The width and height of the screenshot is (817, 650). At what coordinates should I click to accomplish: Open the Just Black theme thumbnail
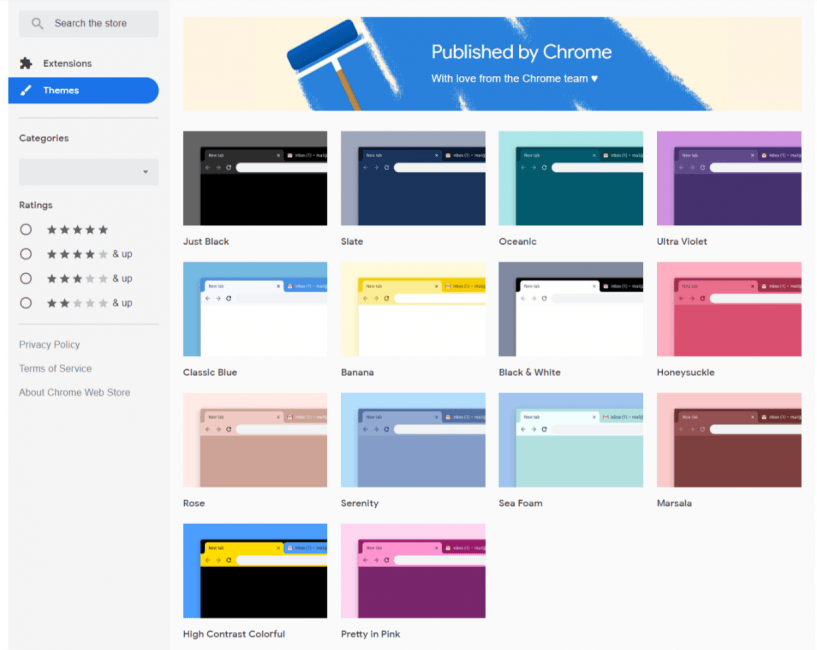tap(255, 178)
